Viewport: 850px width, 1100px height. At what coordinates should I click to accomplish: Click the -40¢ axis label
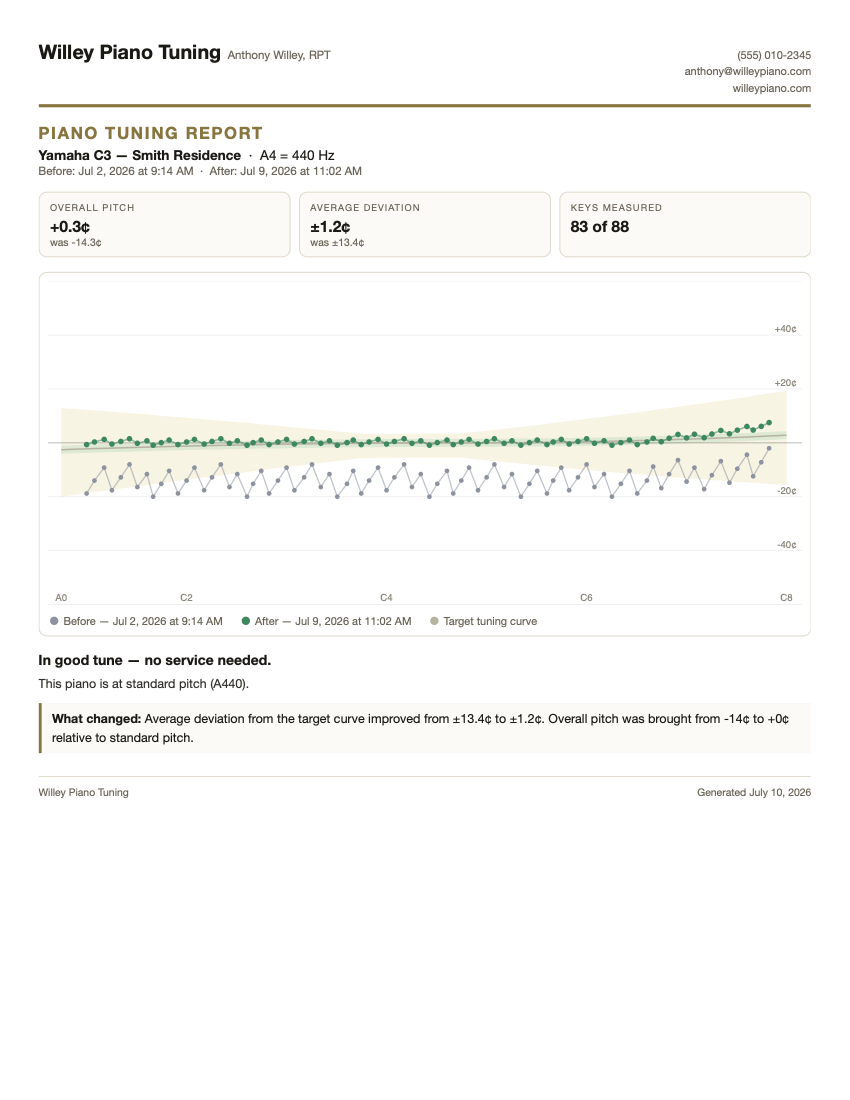pyautogui.click(x=787, y=545)
